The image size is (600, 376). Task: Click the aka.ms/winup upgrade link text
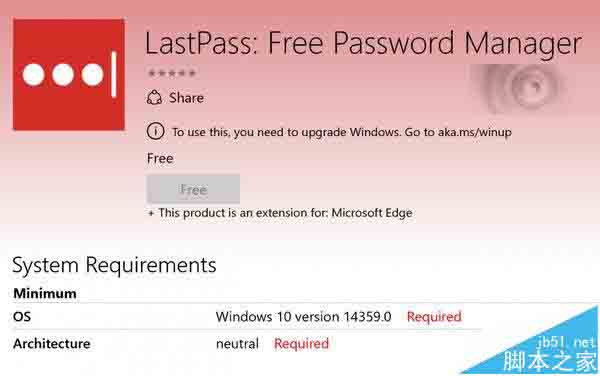pyautogui.click(x=474, y=132)
